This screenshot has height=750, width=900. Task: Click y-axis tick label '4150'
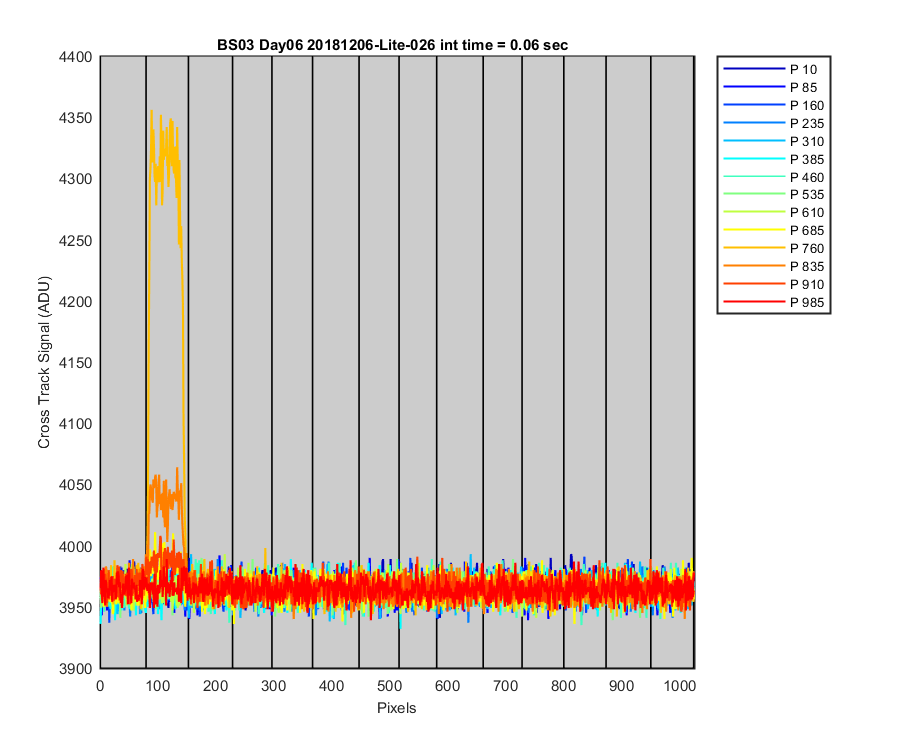click(75, 363)
